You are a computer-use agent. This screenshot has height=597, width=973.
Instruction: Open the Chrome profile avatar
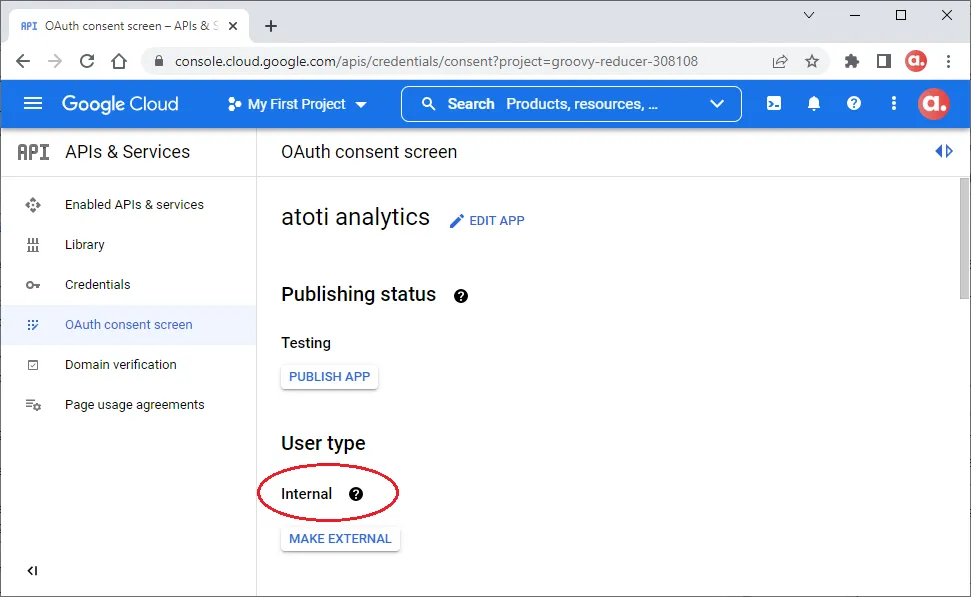(x=916, y=61)
